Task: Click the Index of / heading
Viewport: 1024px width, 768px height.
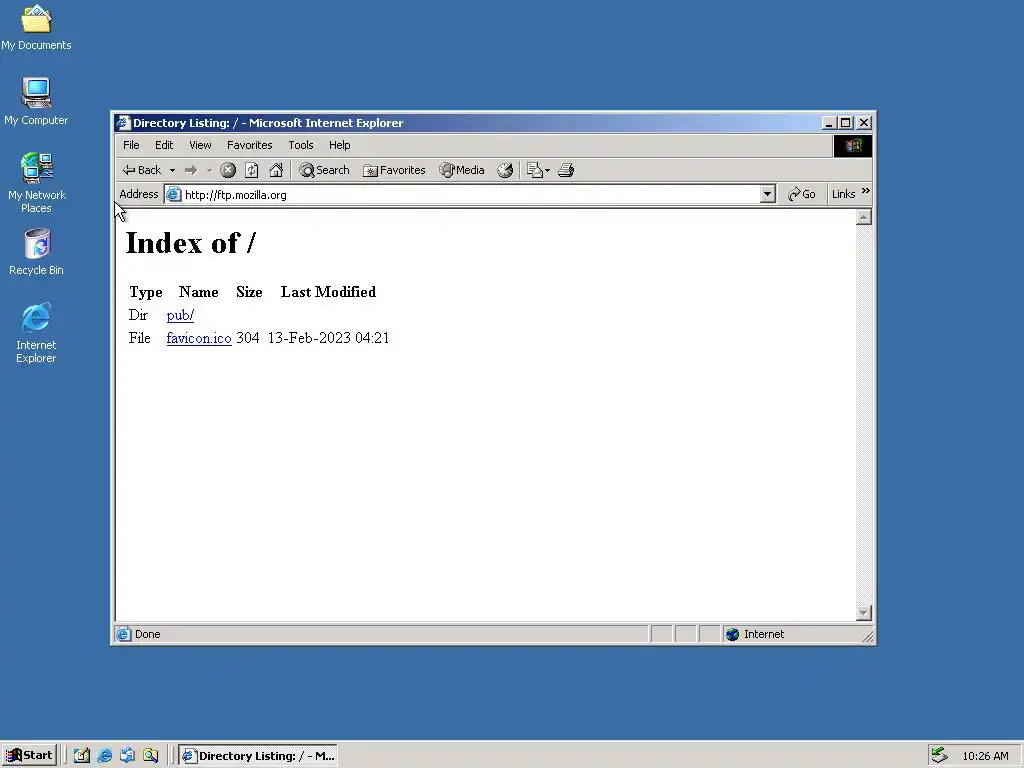Action: pos(191,244)
